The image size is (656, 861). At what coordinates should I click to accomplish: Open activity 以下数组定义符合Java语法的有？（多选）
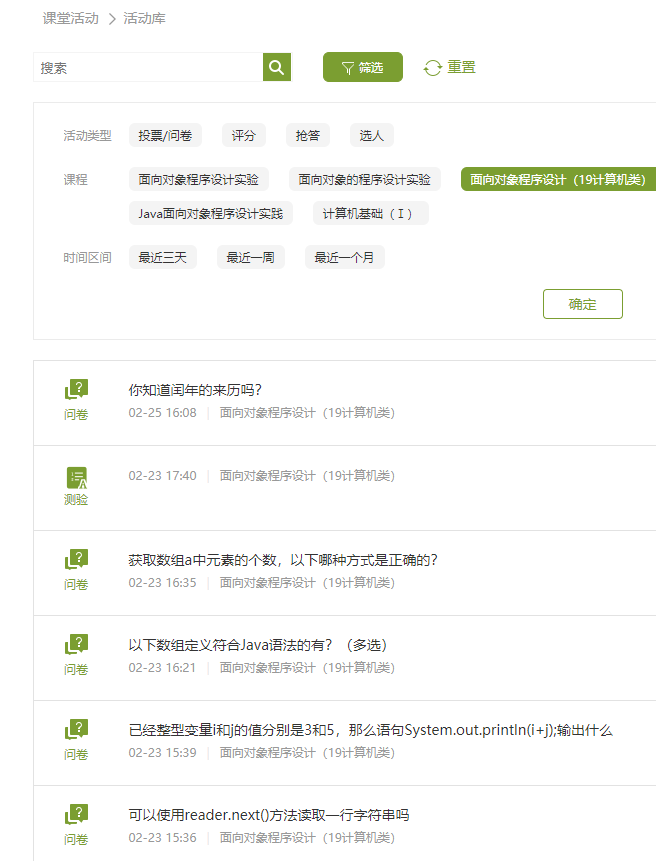[x=257, y=645]
